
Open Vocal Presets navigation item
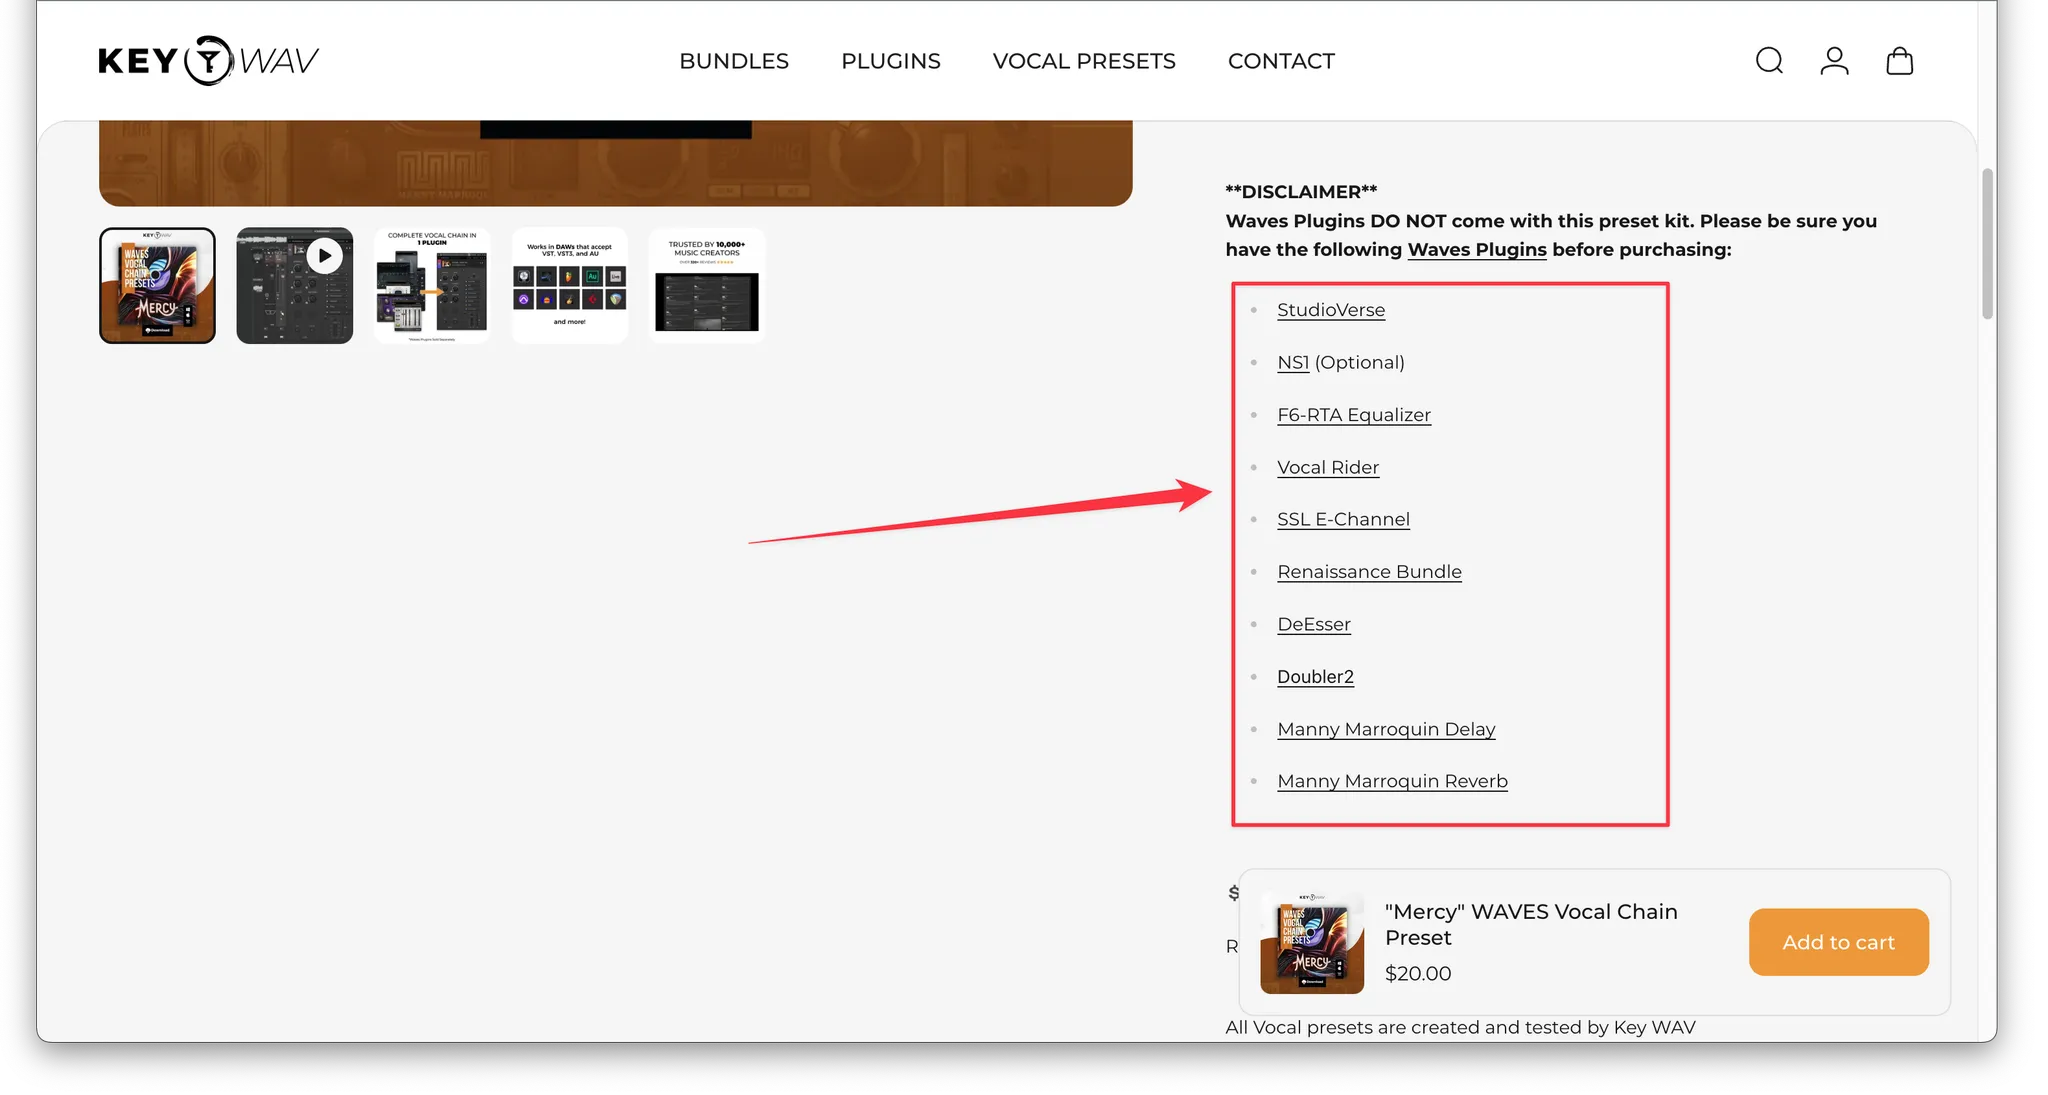click(1084, 61)
